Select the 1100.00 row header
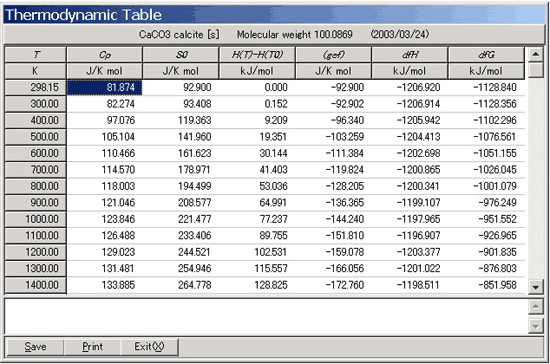The height and width of the screenshot is (364, 550). click(x=35, y=236)
